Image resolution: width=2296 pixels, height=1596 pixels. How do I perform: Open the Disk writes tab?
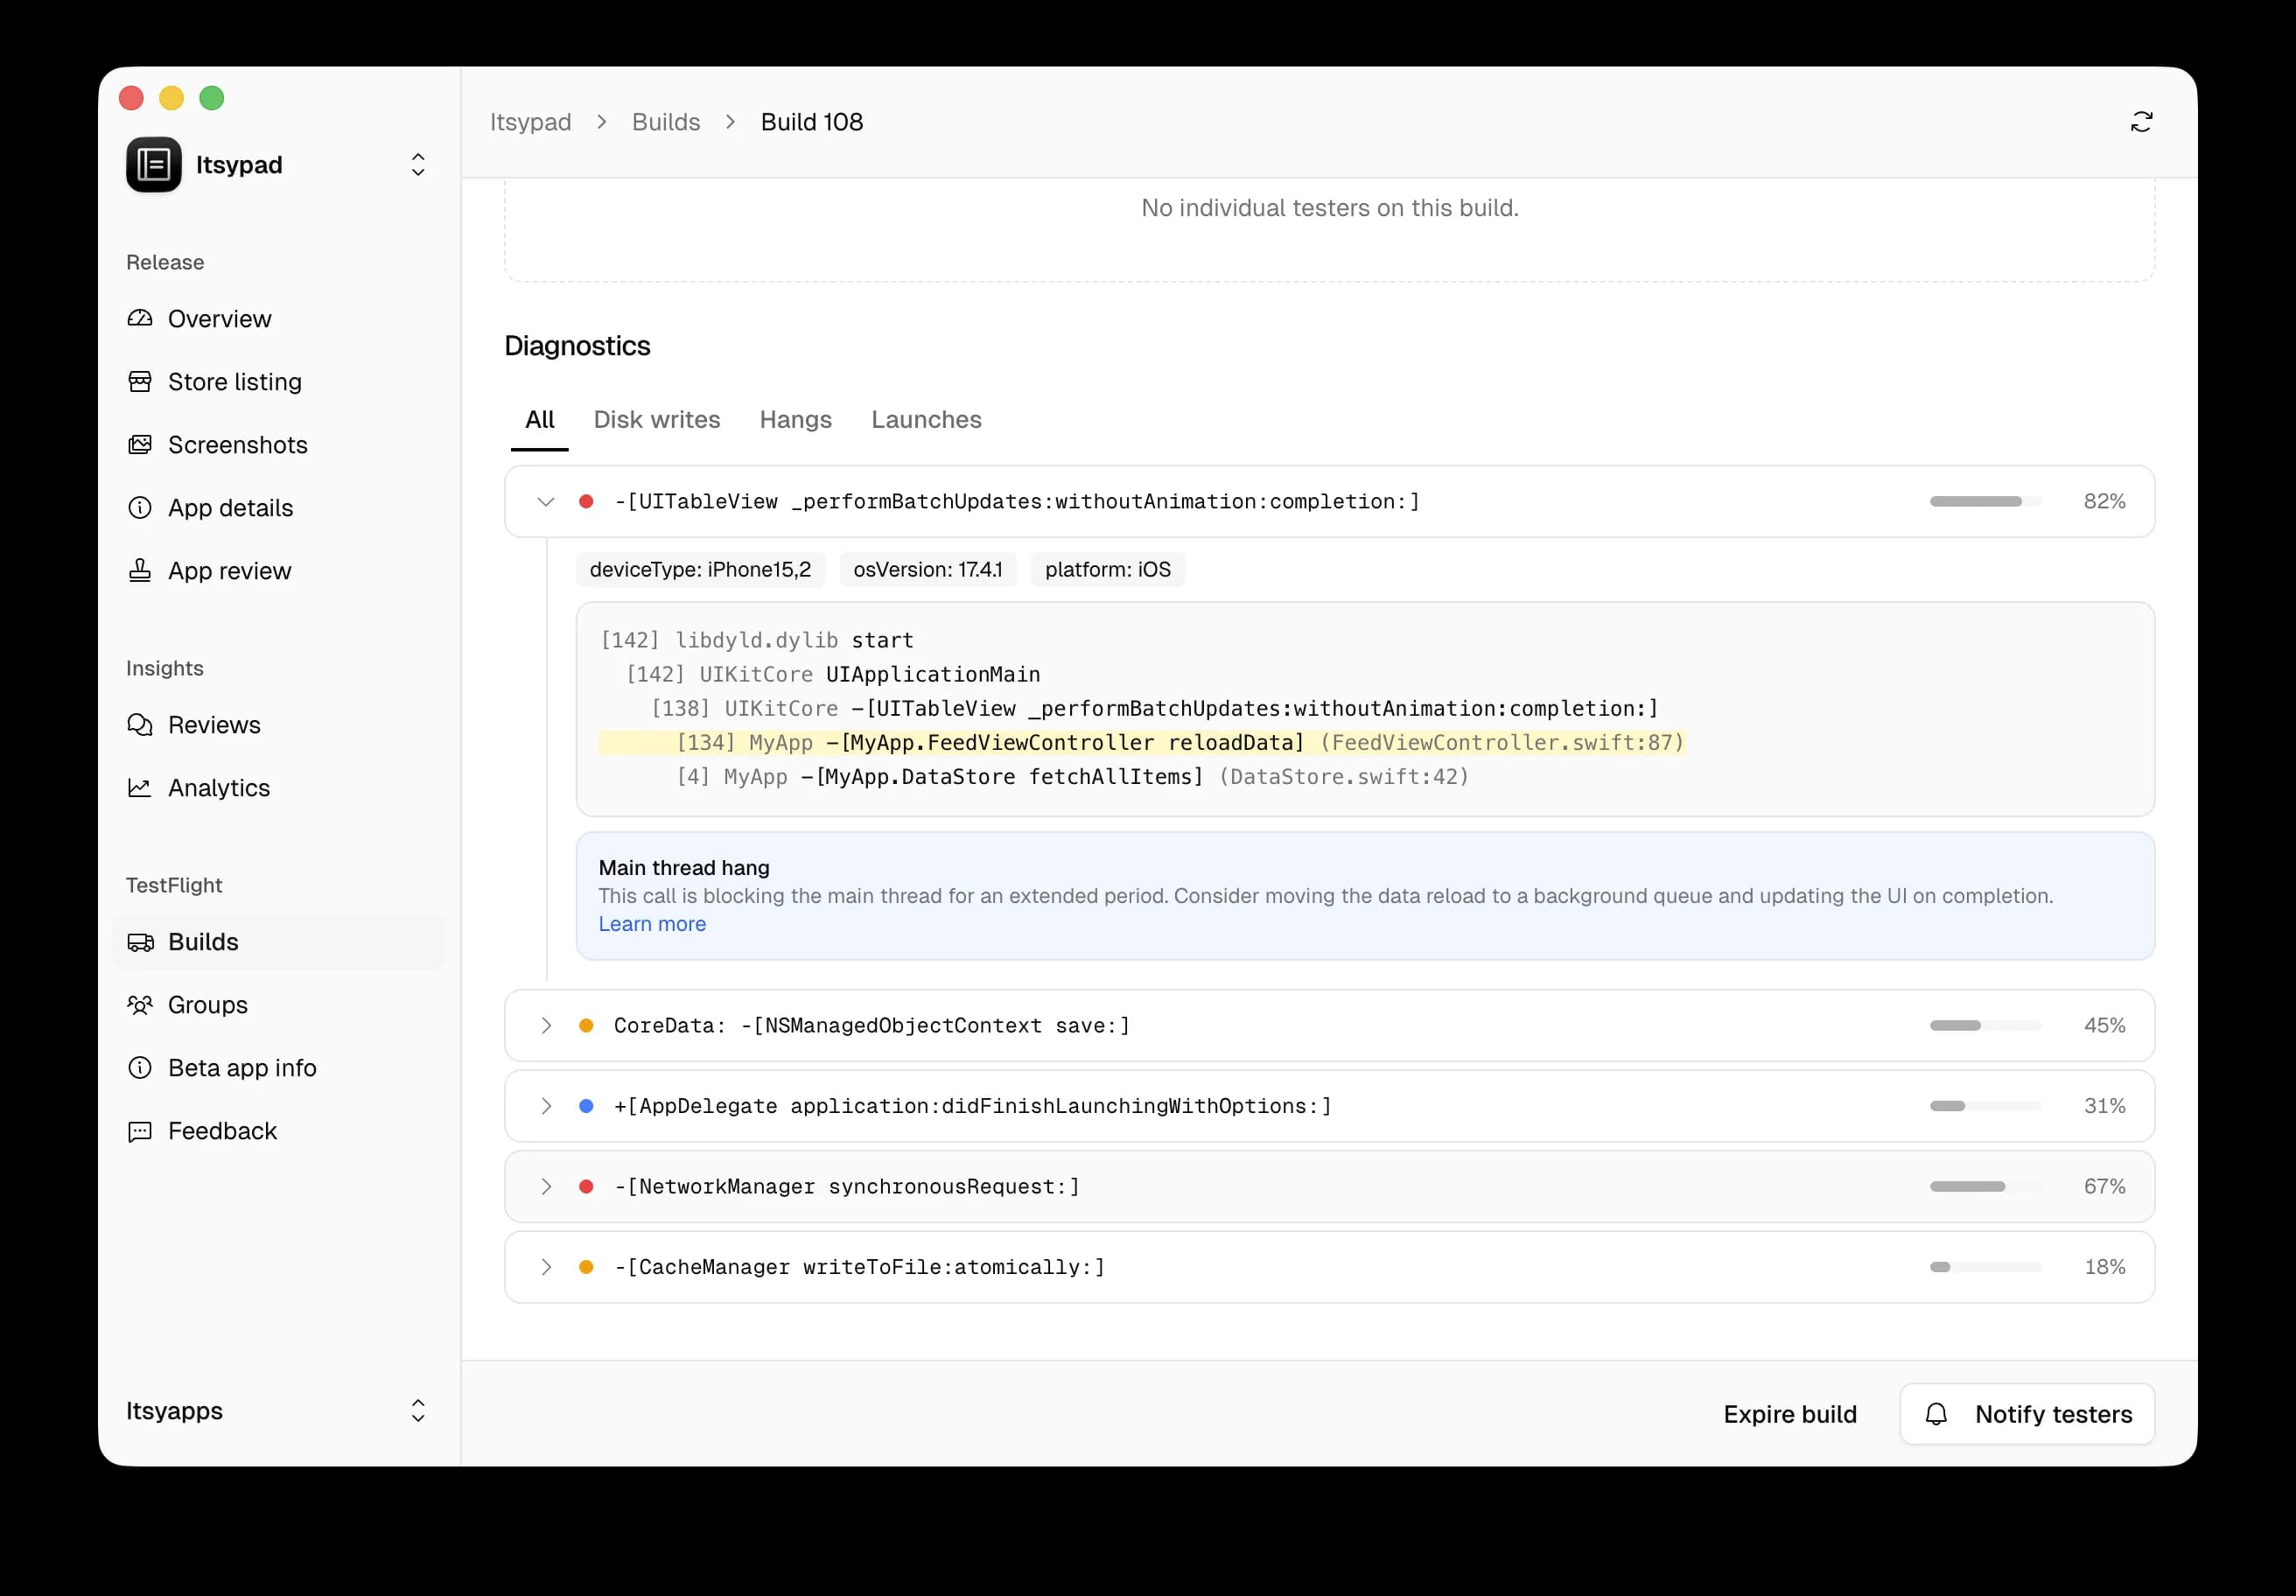click(x=656, y=420)
